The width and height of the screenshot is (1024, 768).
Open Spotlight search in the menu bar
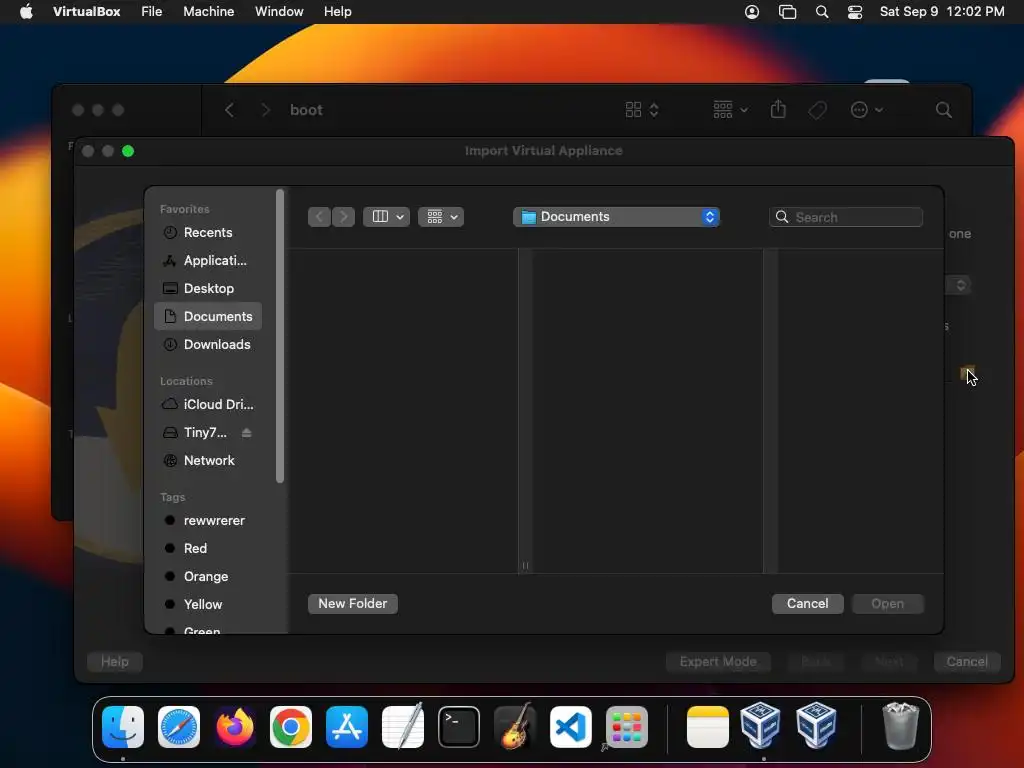coord(822,12)
